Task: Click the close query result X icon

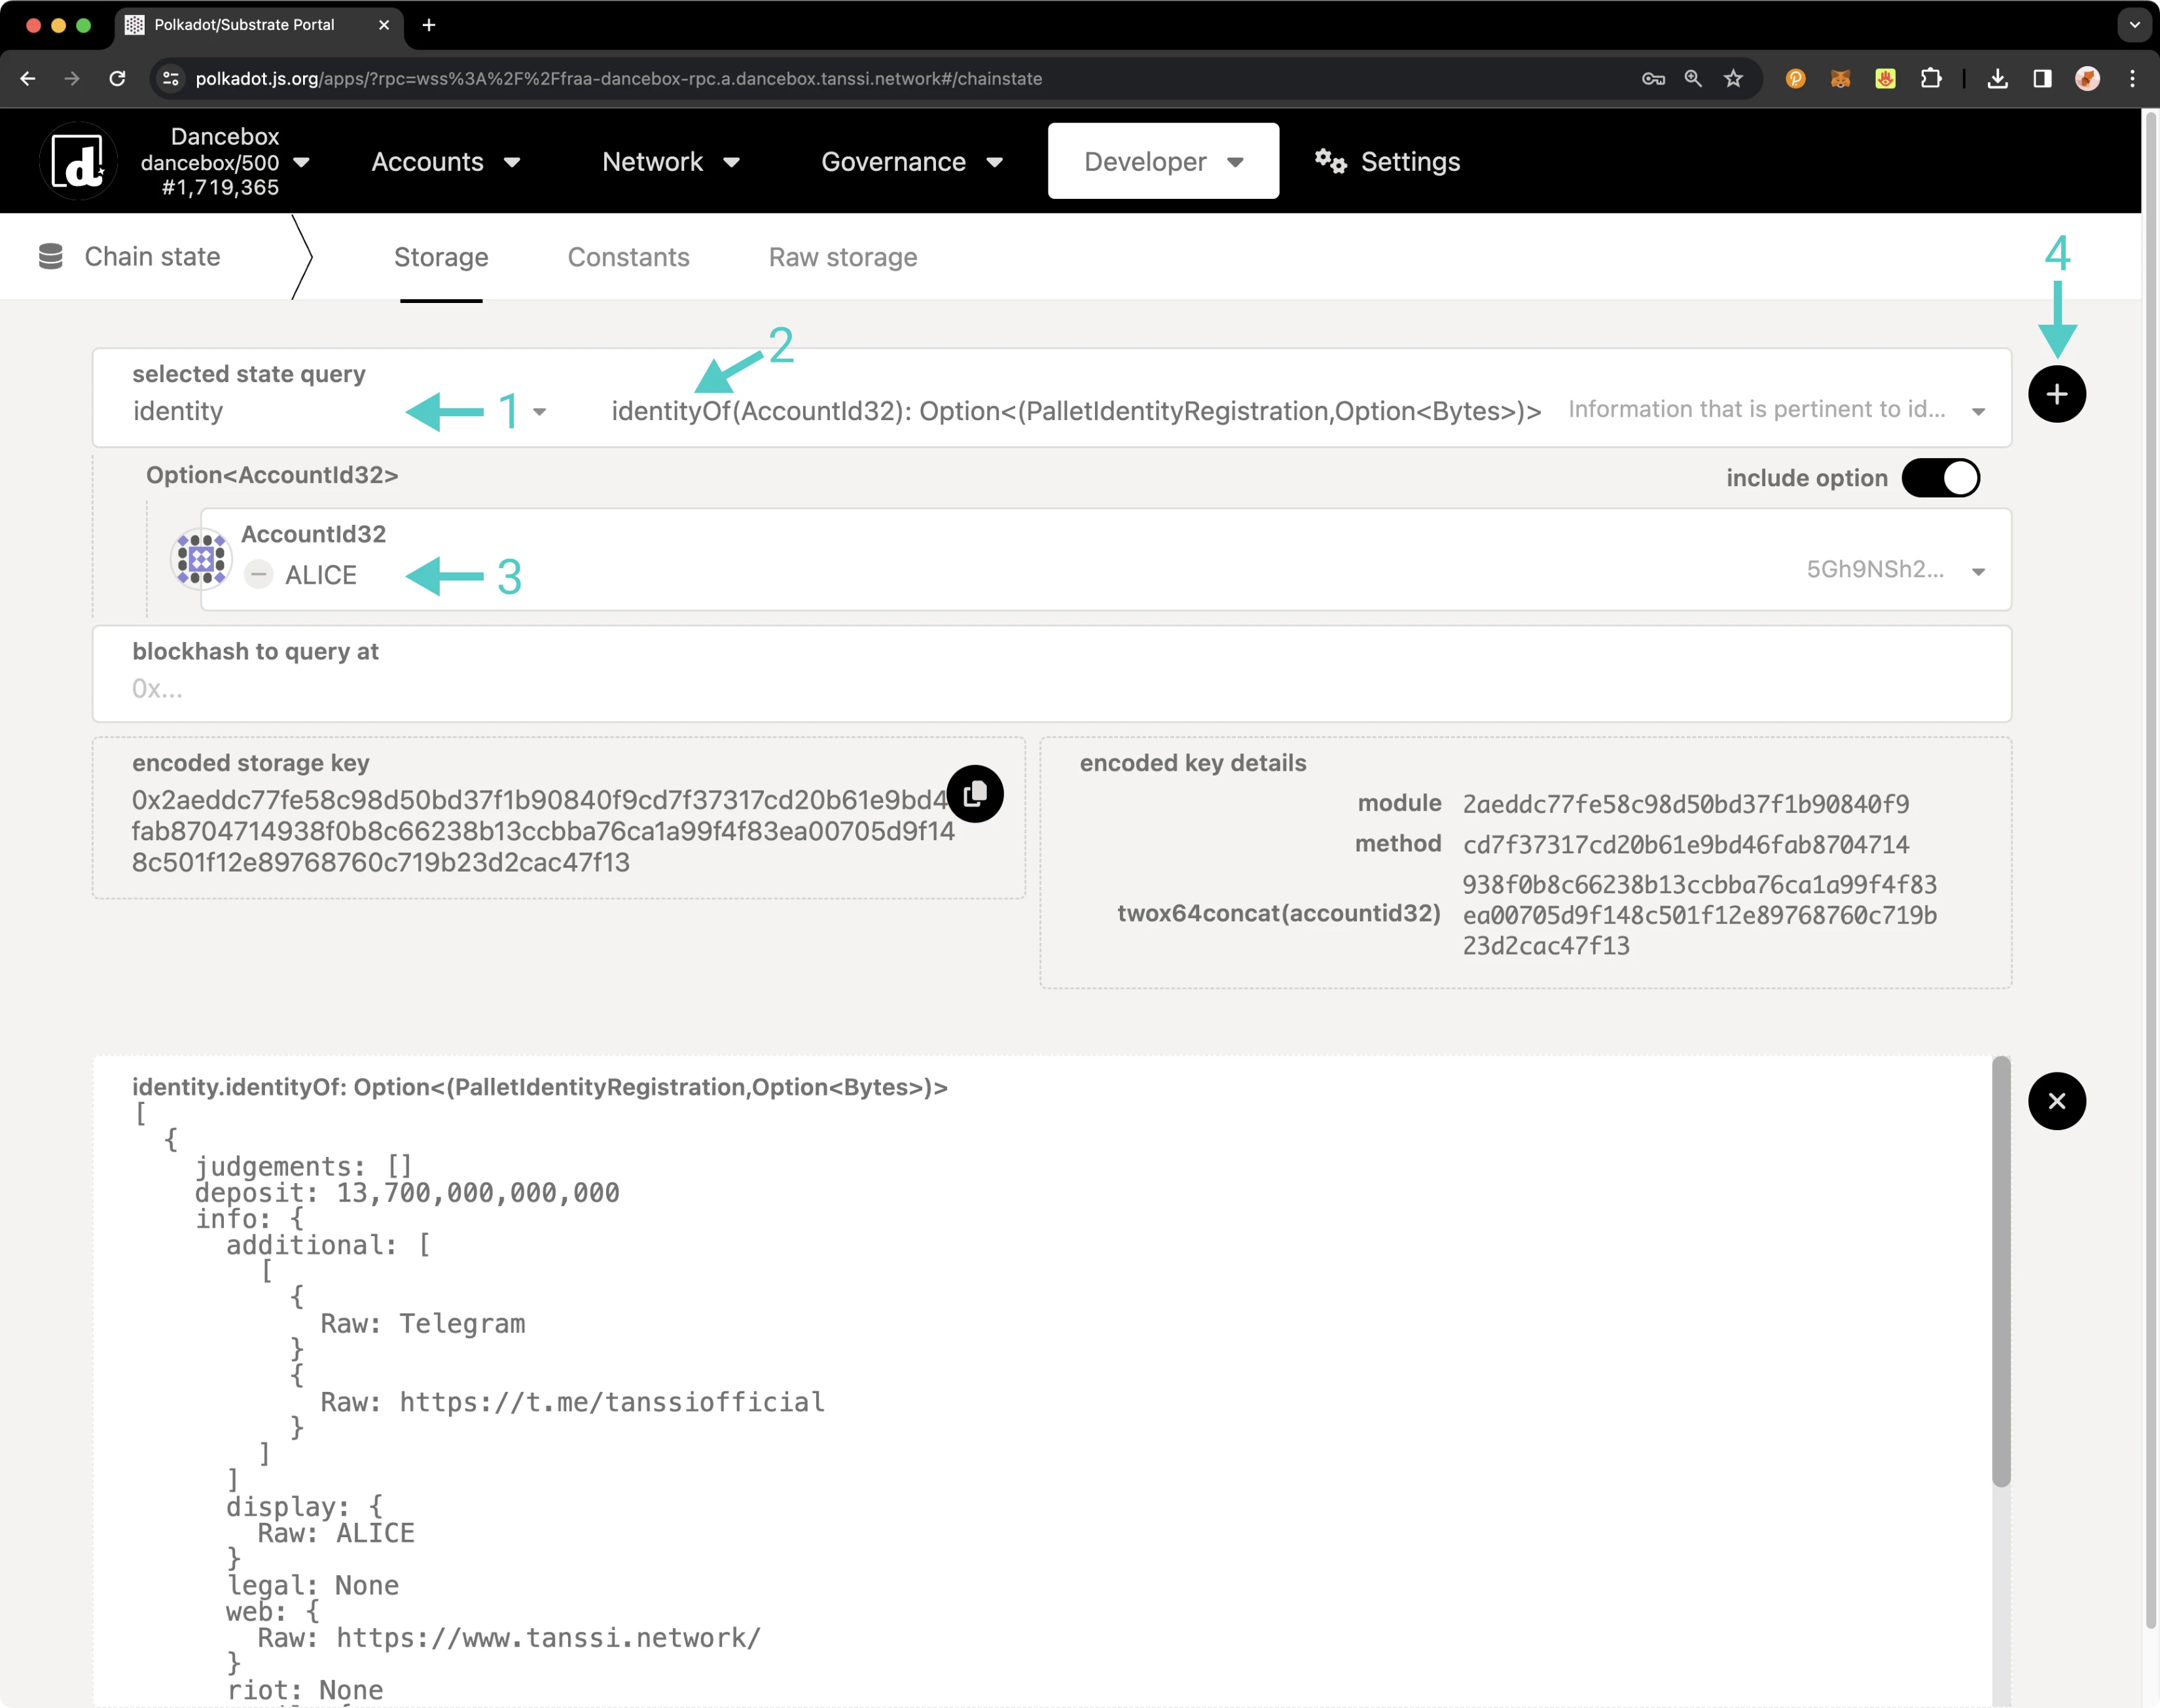Action: [x=2057, y=1101]
